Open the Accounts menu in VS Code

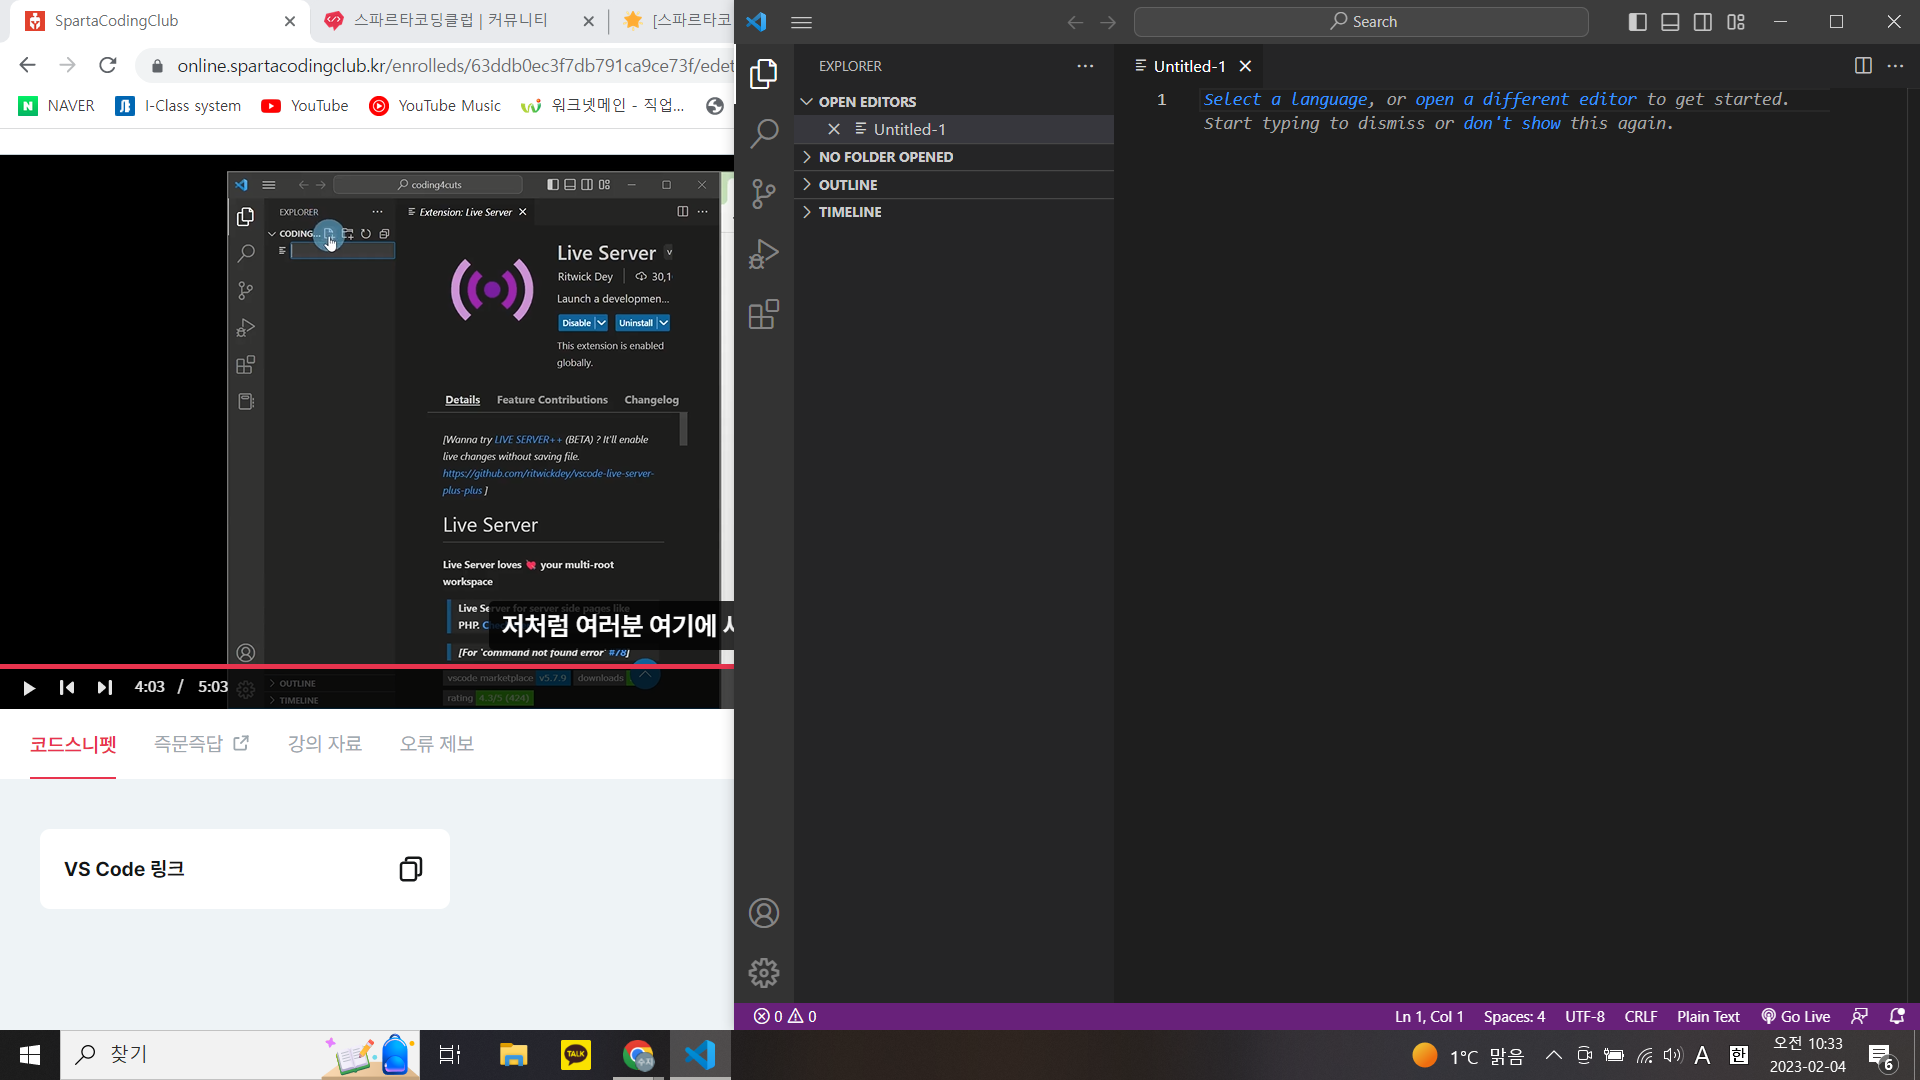point(764,913)
